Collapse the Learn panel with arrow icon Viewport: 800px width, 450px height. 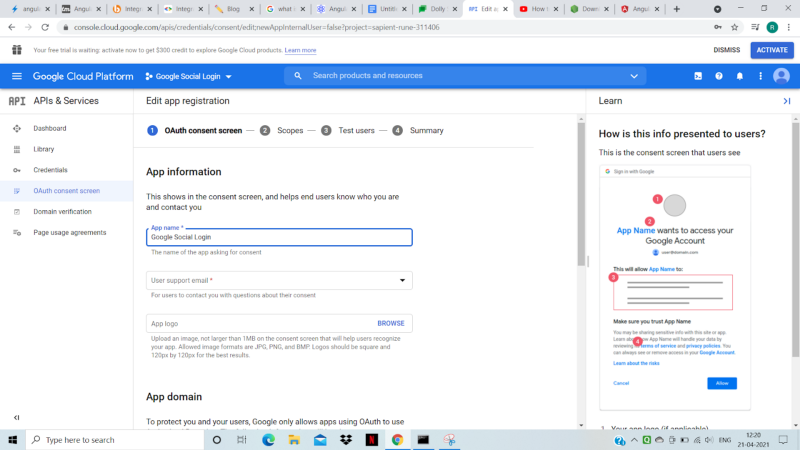[x=787, y=101]
